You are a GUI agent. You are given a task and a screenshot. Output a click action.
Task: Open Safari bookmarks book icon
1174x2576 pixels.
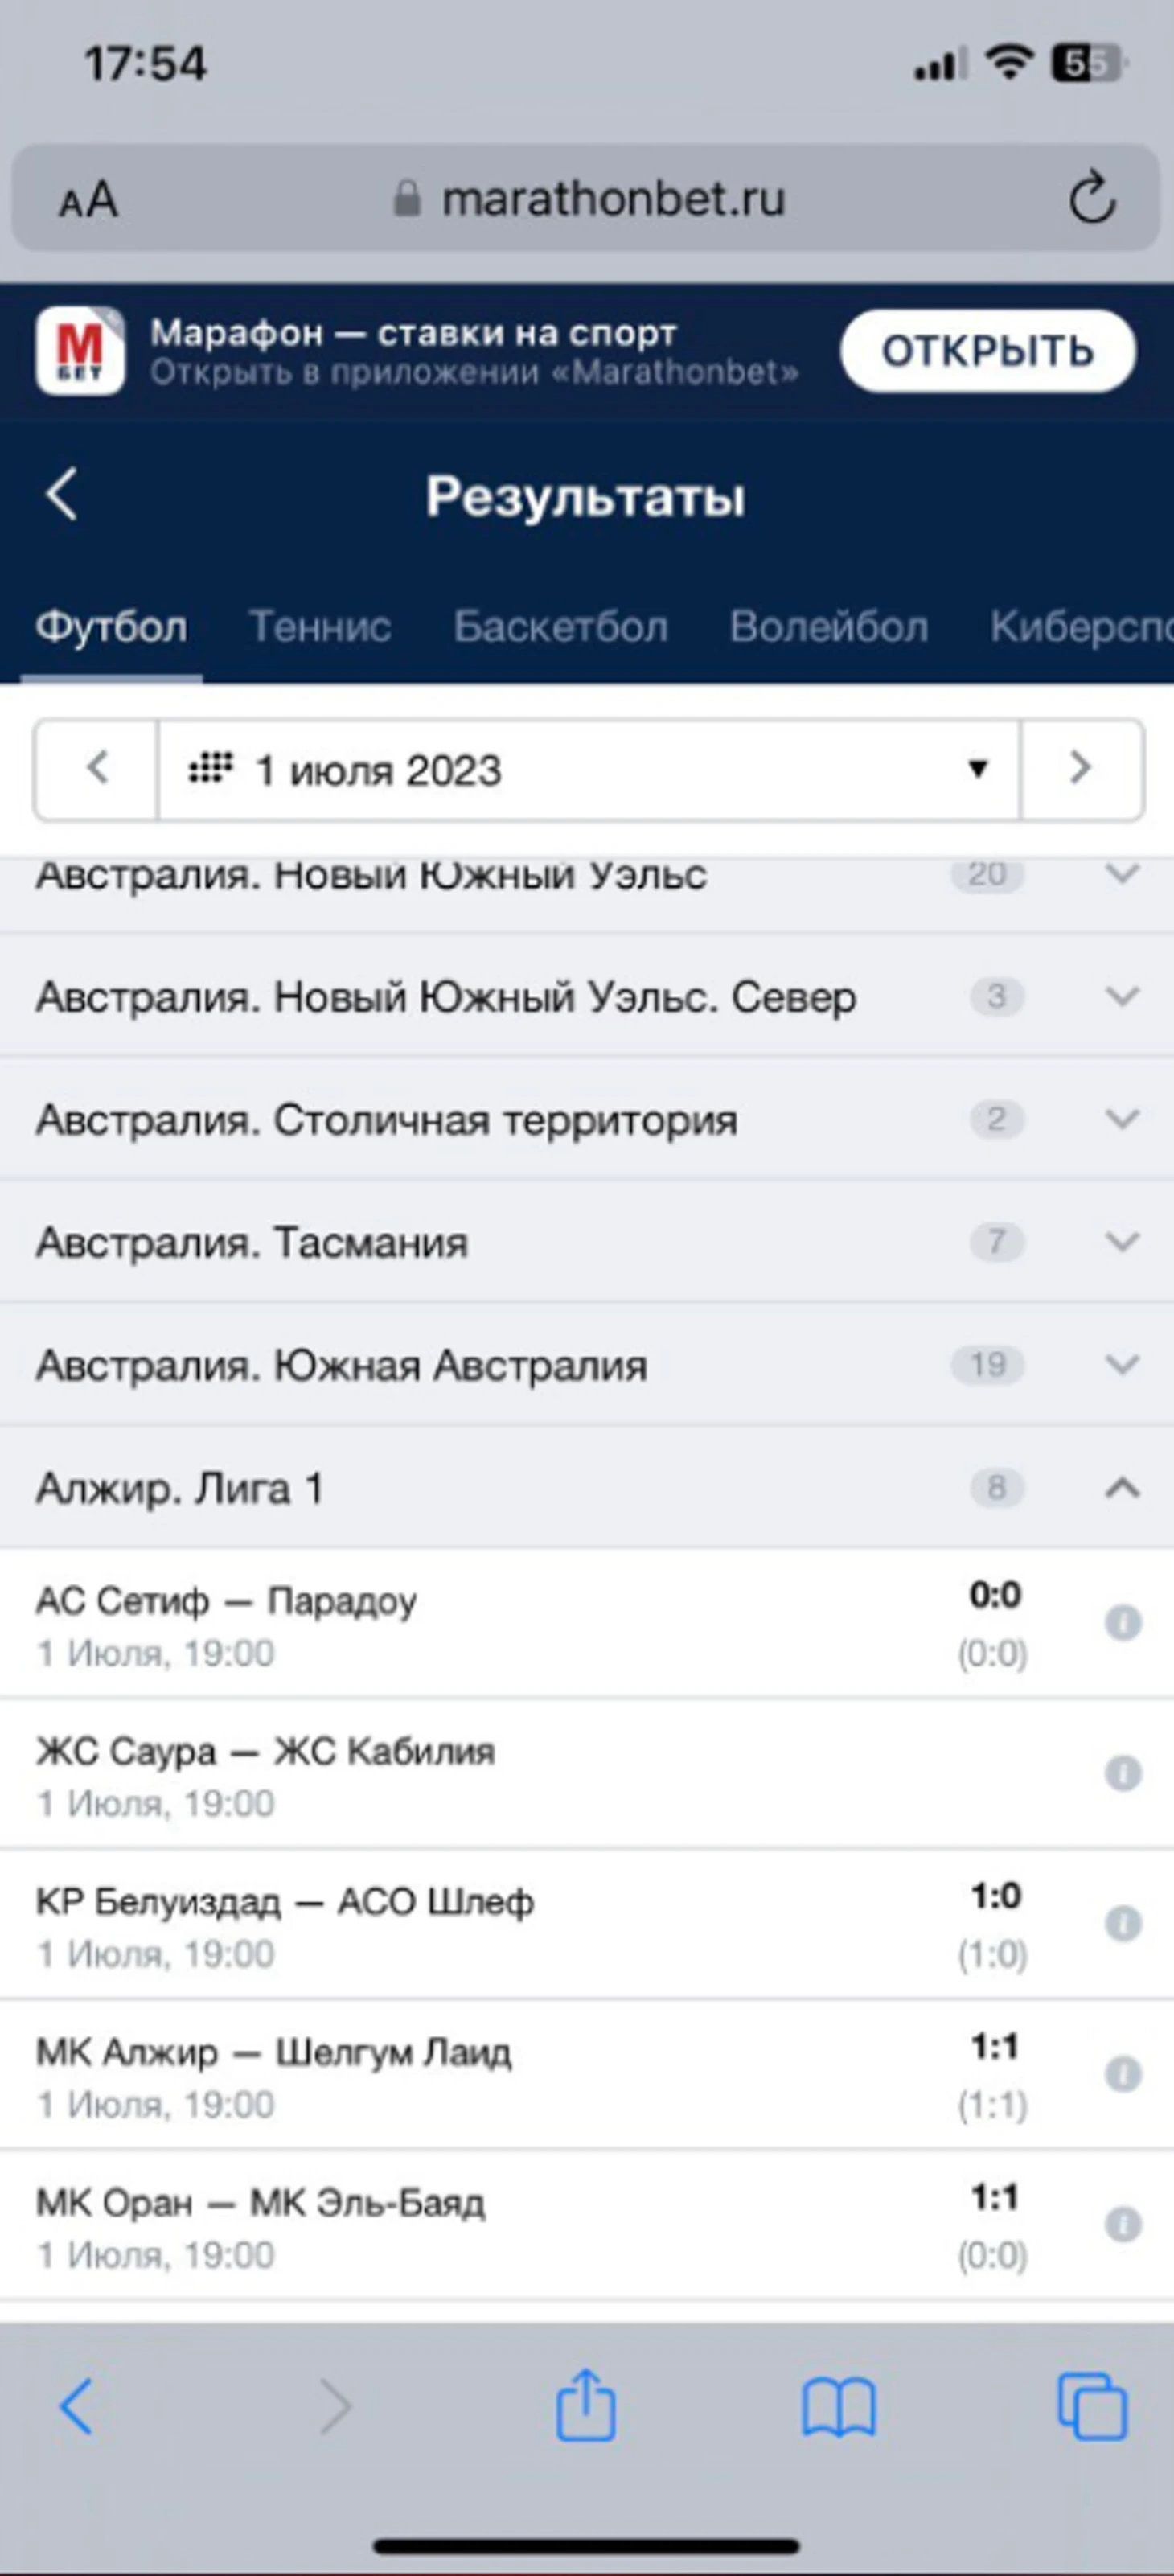[838, 2407]
